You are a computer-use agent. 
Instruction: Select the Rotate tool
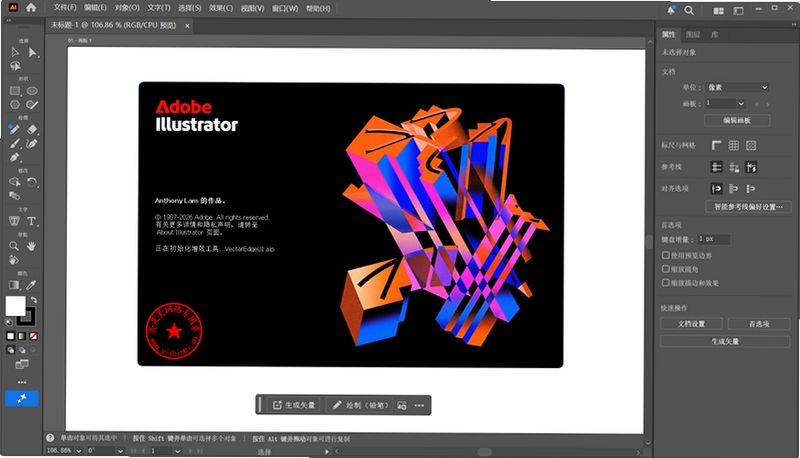32,182
